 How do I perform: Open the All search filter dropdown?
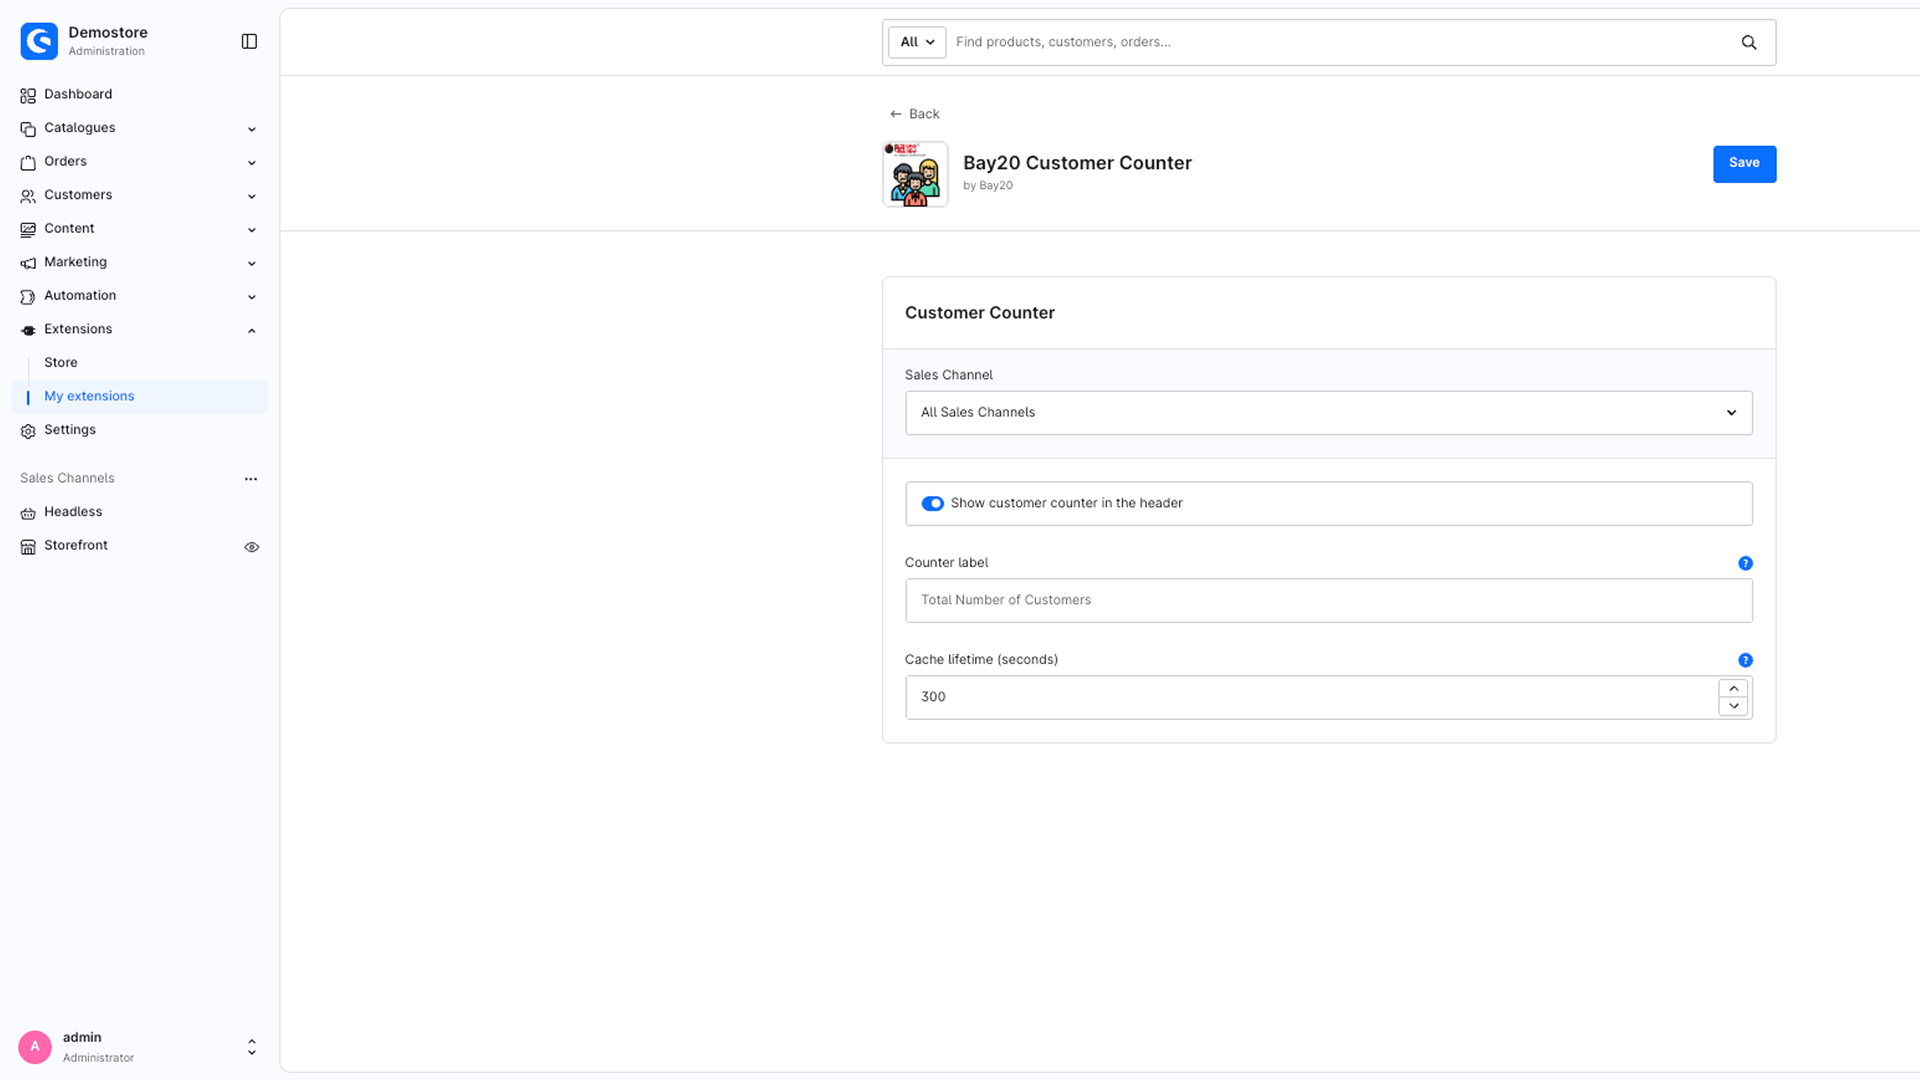coord(916,42)
